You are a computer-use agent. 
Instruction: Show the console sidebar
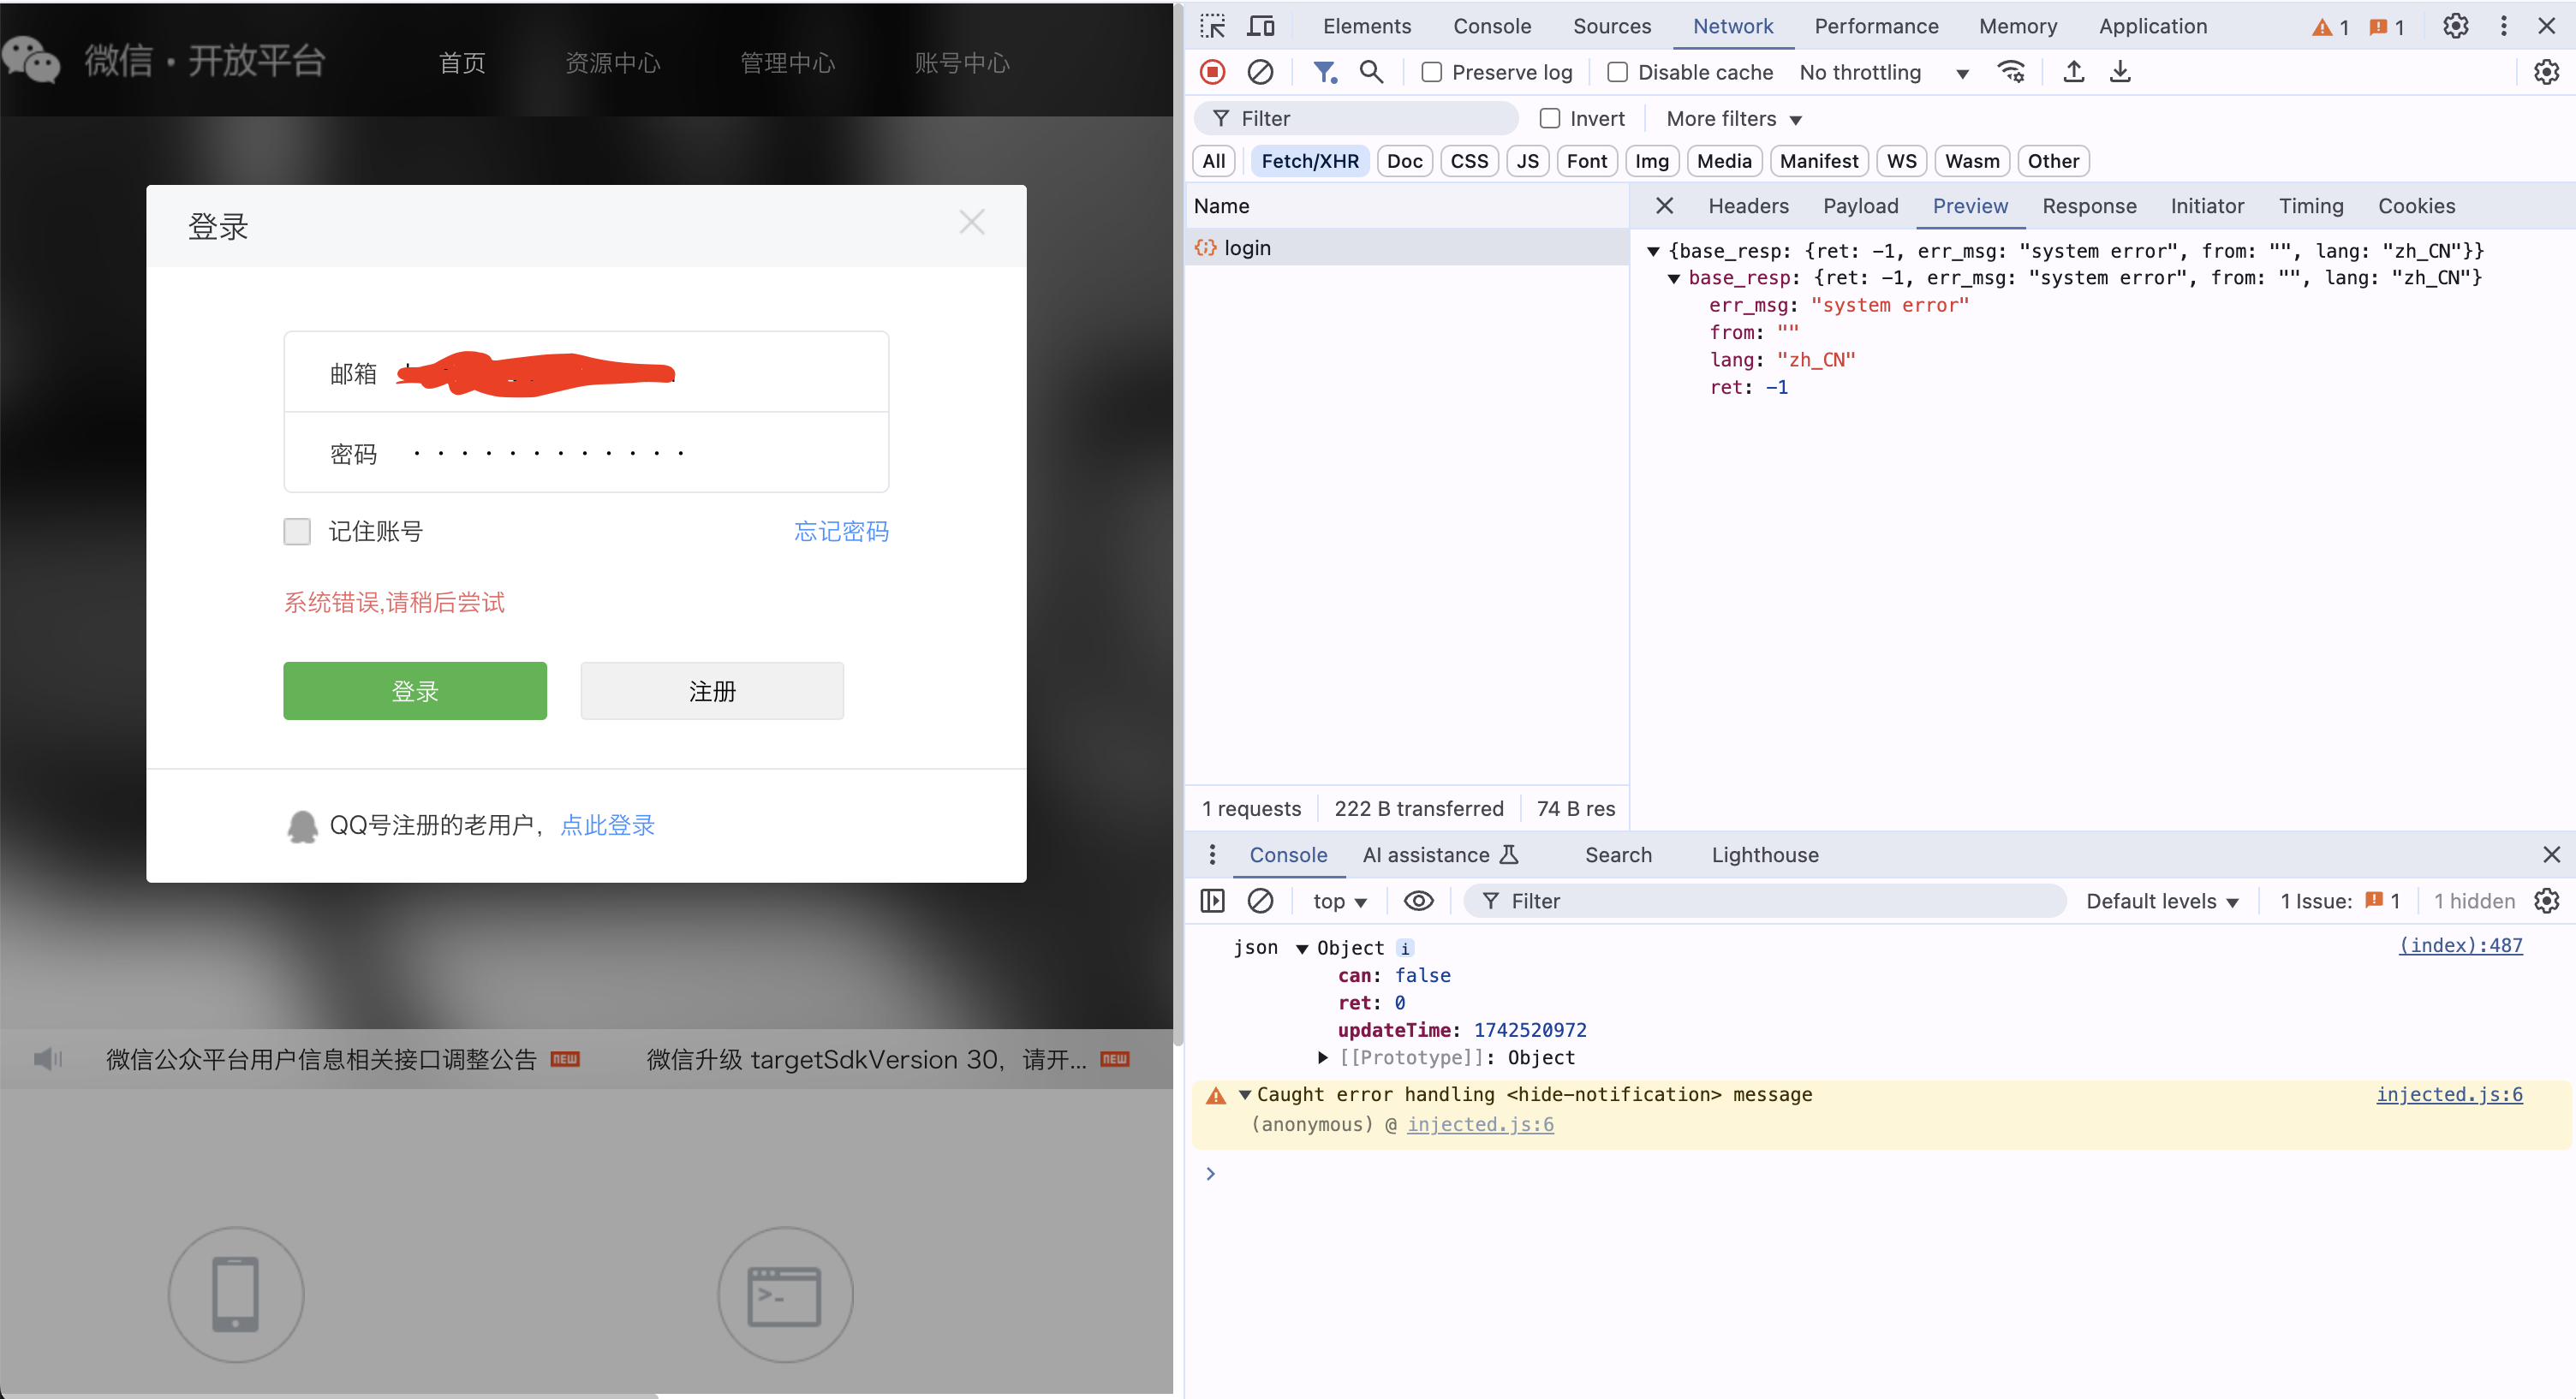1212,901
